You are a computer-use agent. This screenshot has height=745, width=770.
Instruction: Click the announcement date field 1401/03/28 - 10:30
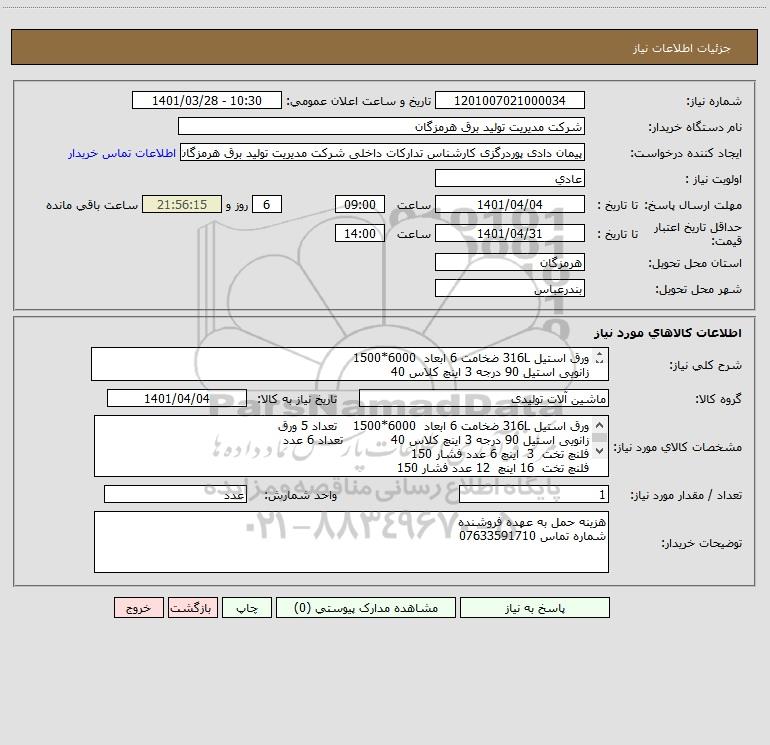click(207, 101)
